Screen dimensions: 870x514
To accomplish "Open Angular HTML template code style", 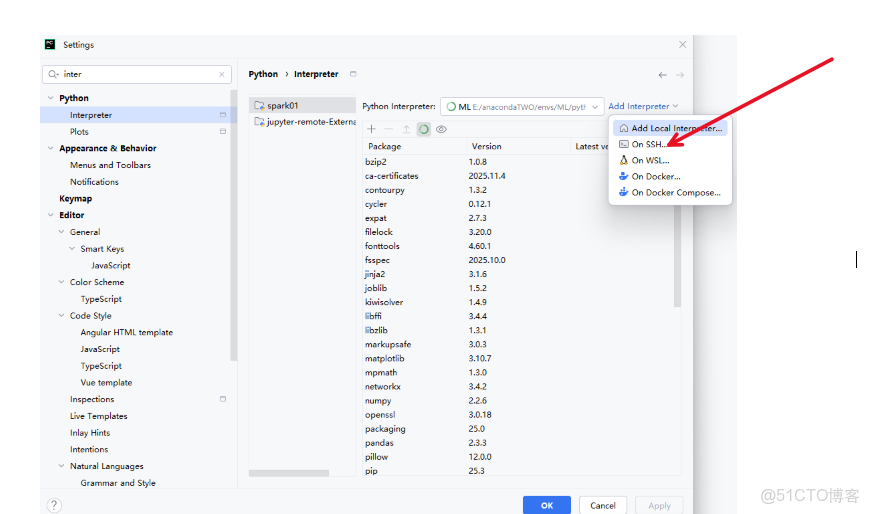I will [x=127, y=332].
